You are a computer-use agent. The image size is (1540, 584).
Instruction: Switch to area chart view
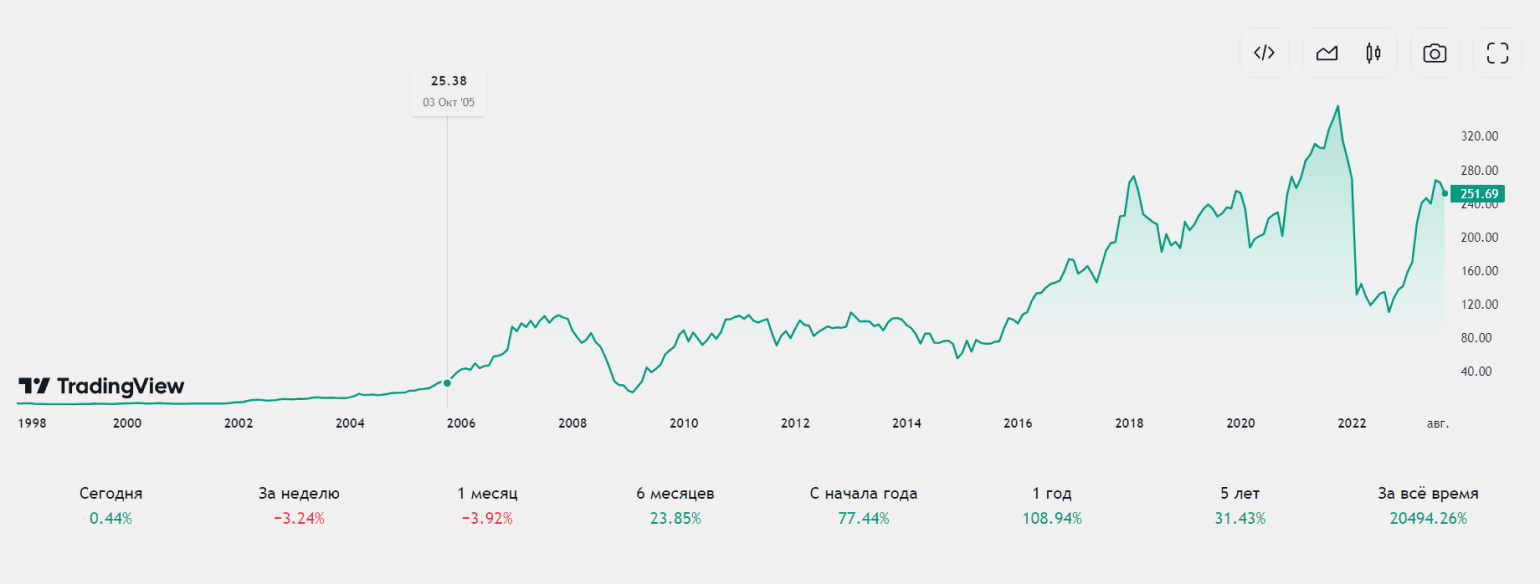point(1327,53)
